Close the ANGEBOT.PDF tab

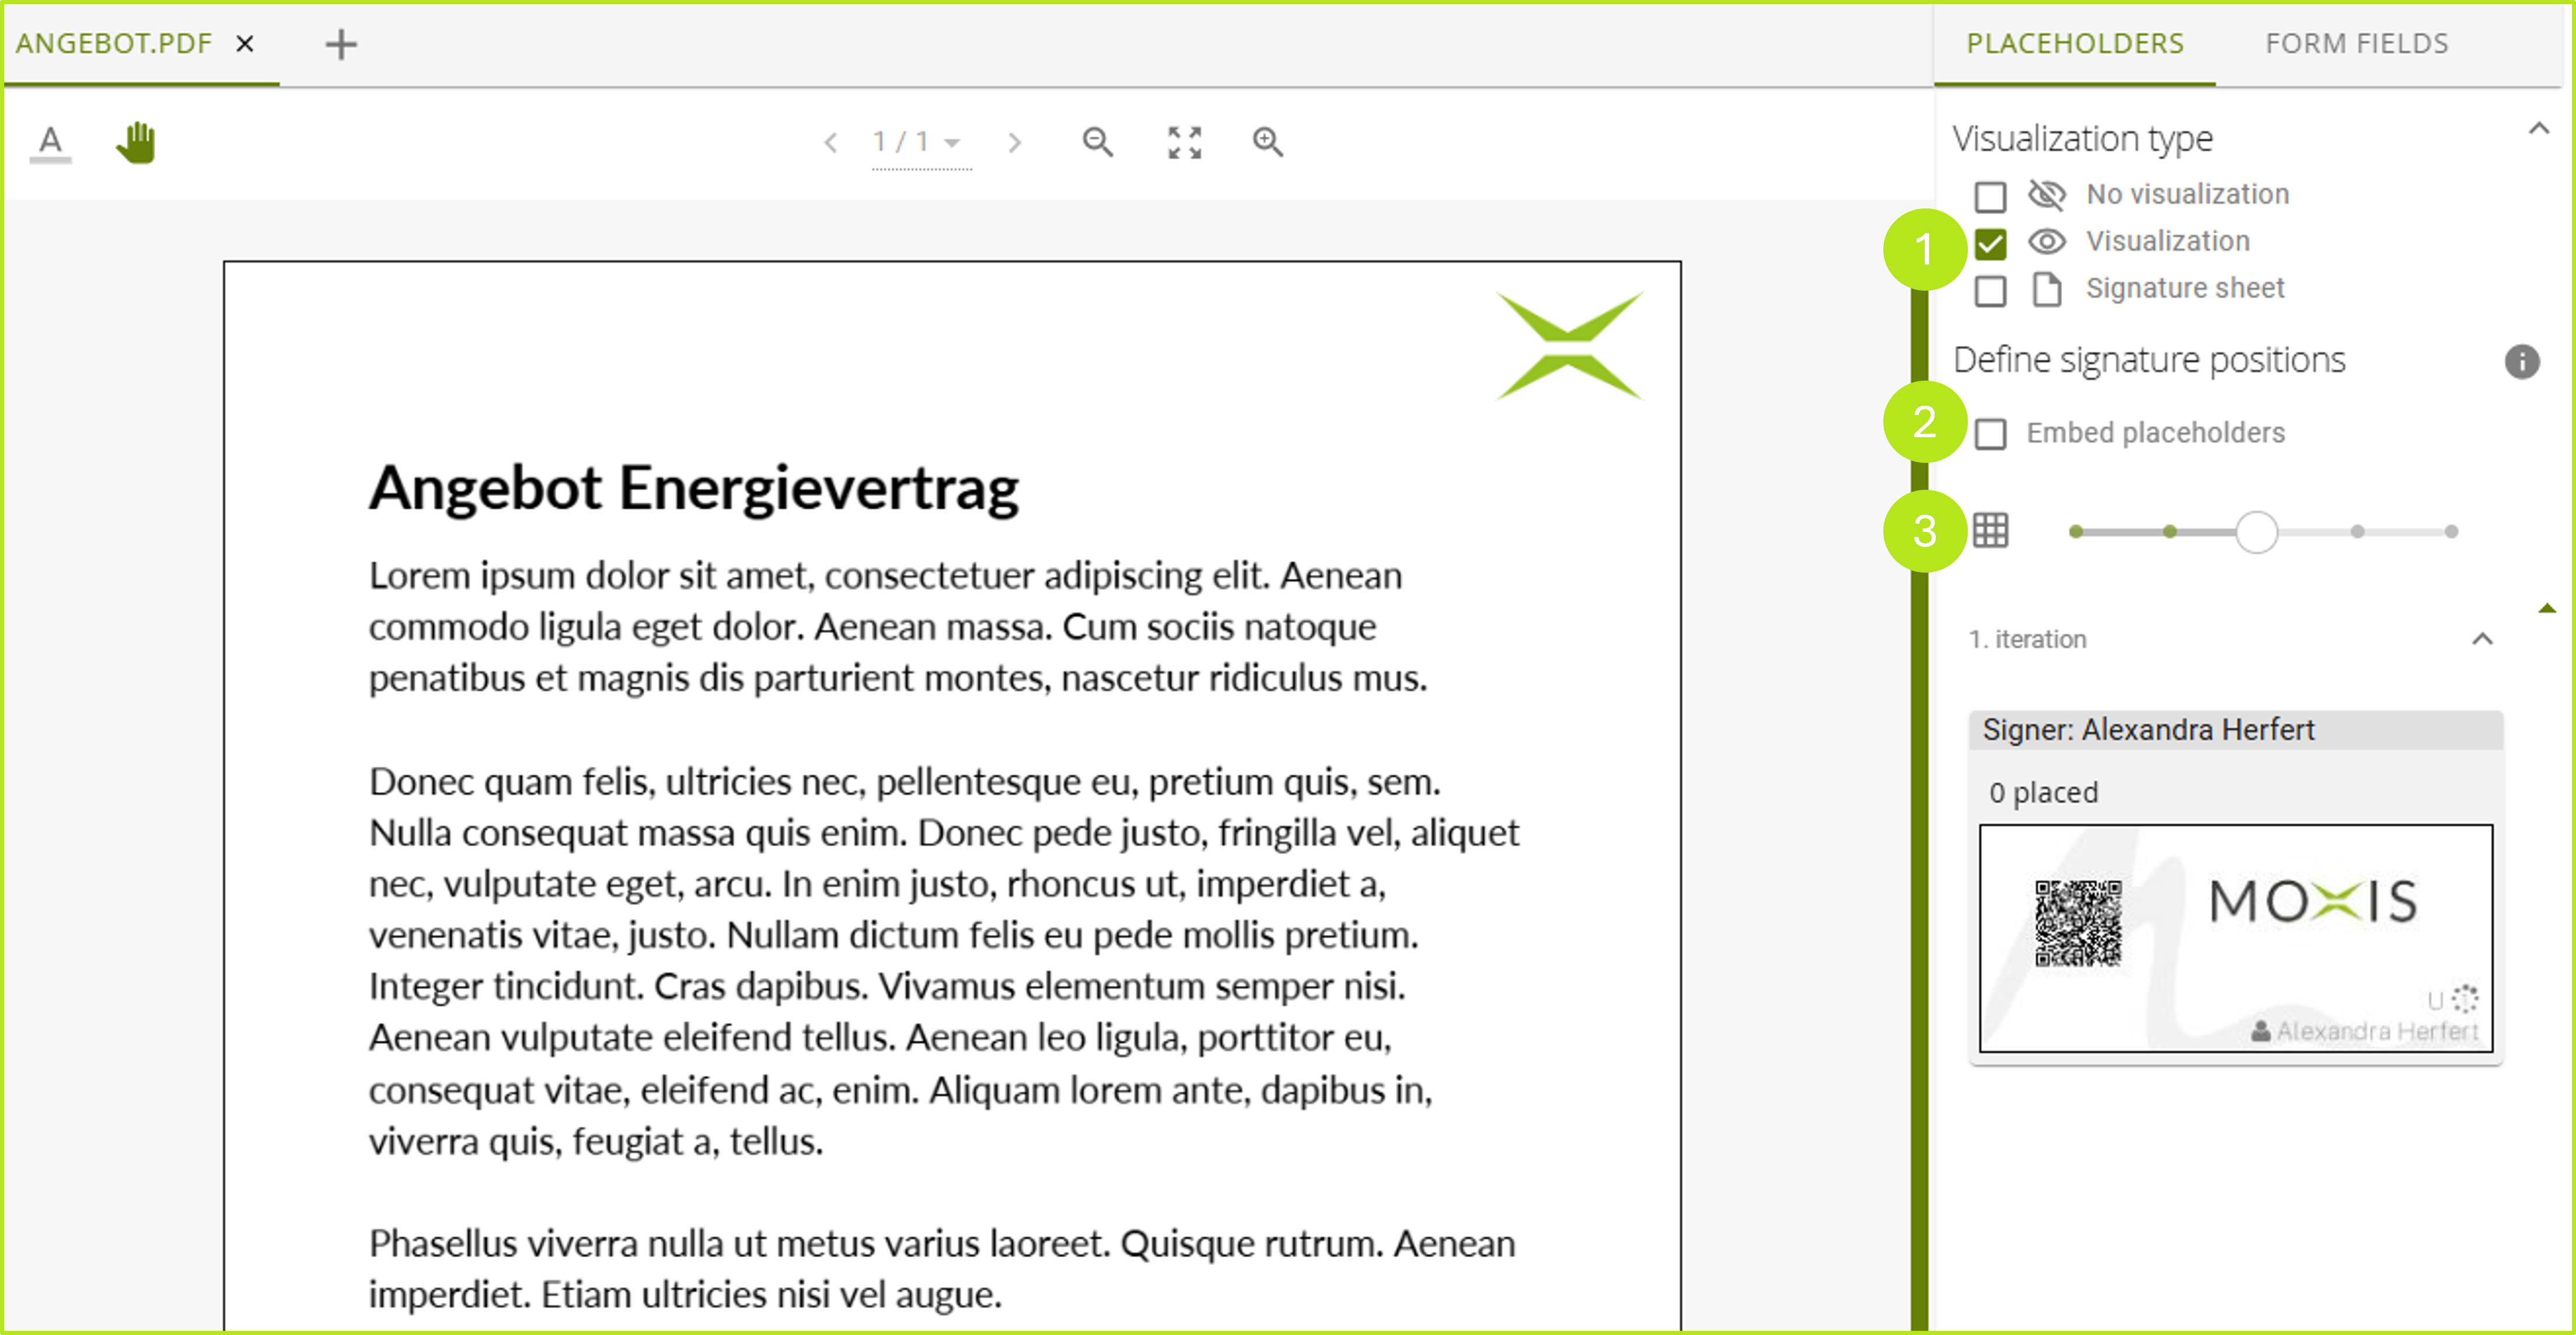coord(246,43)
